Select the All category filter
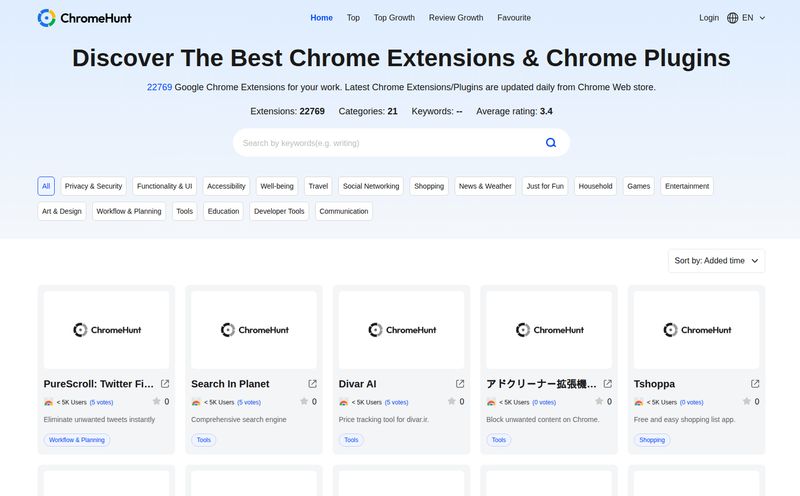Screen dimensions: 800x496 point(46,186)
